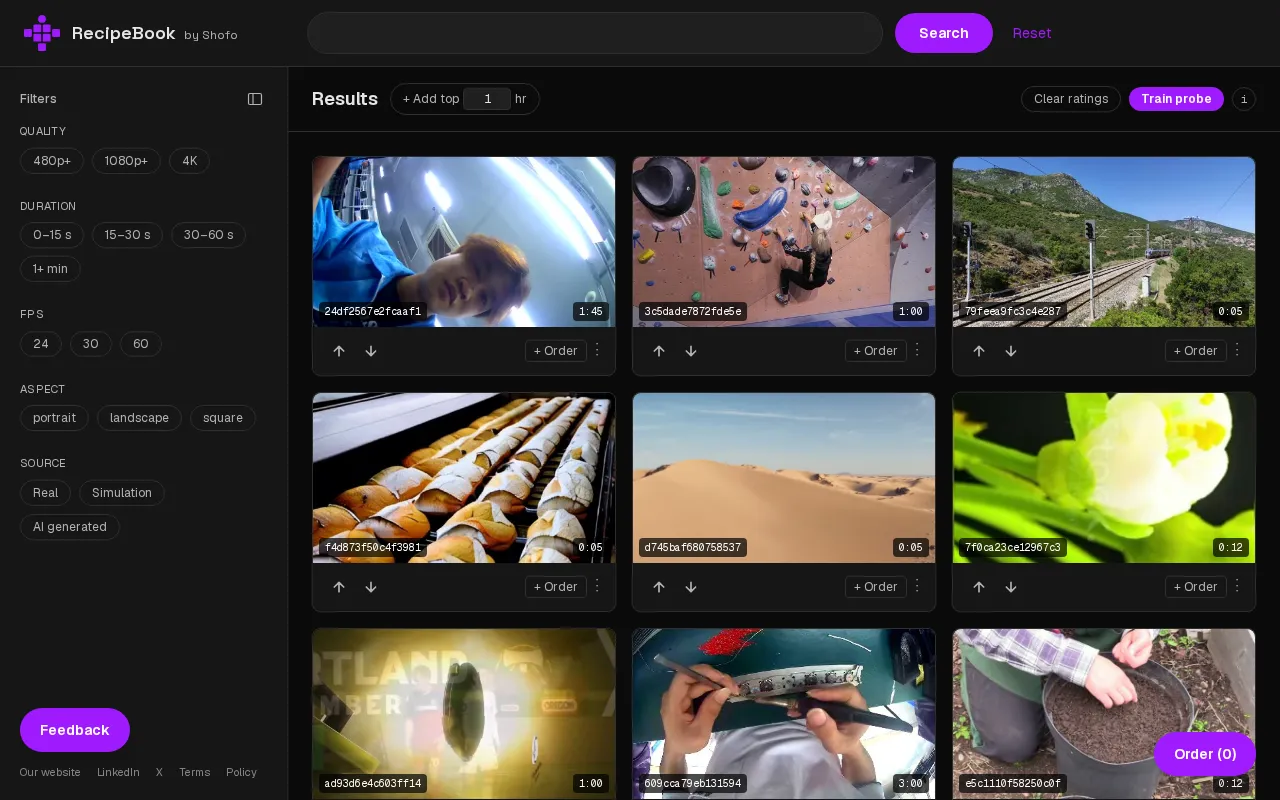Downvote the climbing video 3c5dade7872fde5e
This screenshot has width=1280, height=800.
pos(691,351)
